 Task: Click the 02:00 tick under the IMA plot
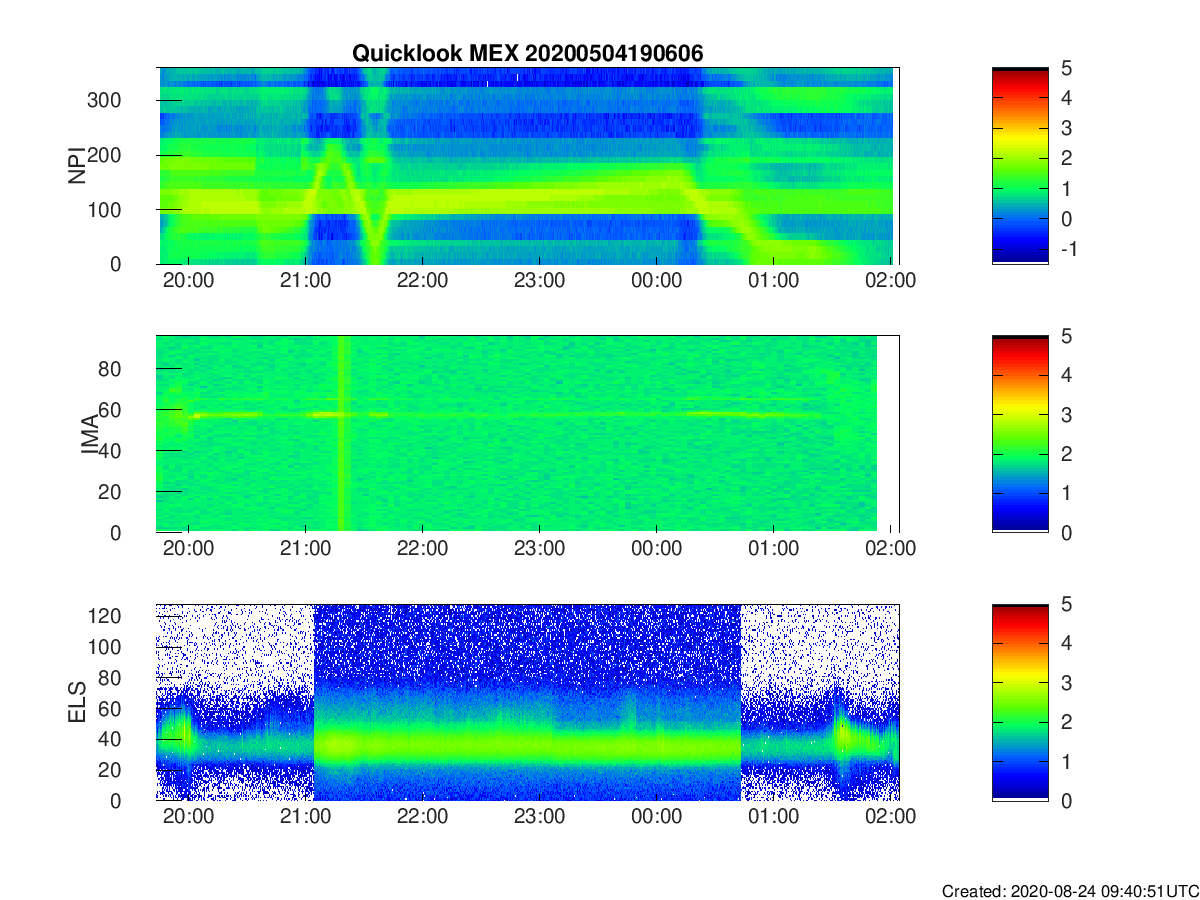(890, 549)
